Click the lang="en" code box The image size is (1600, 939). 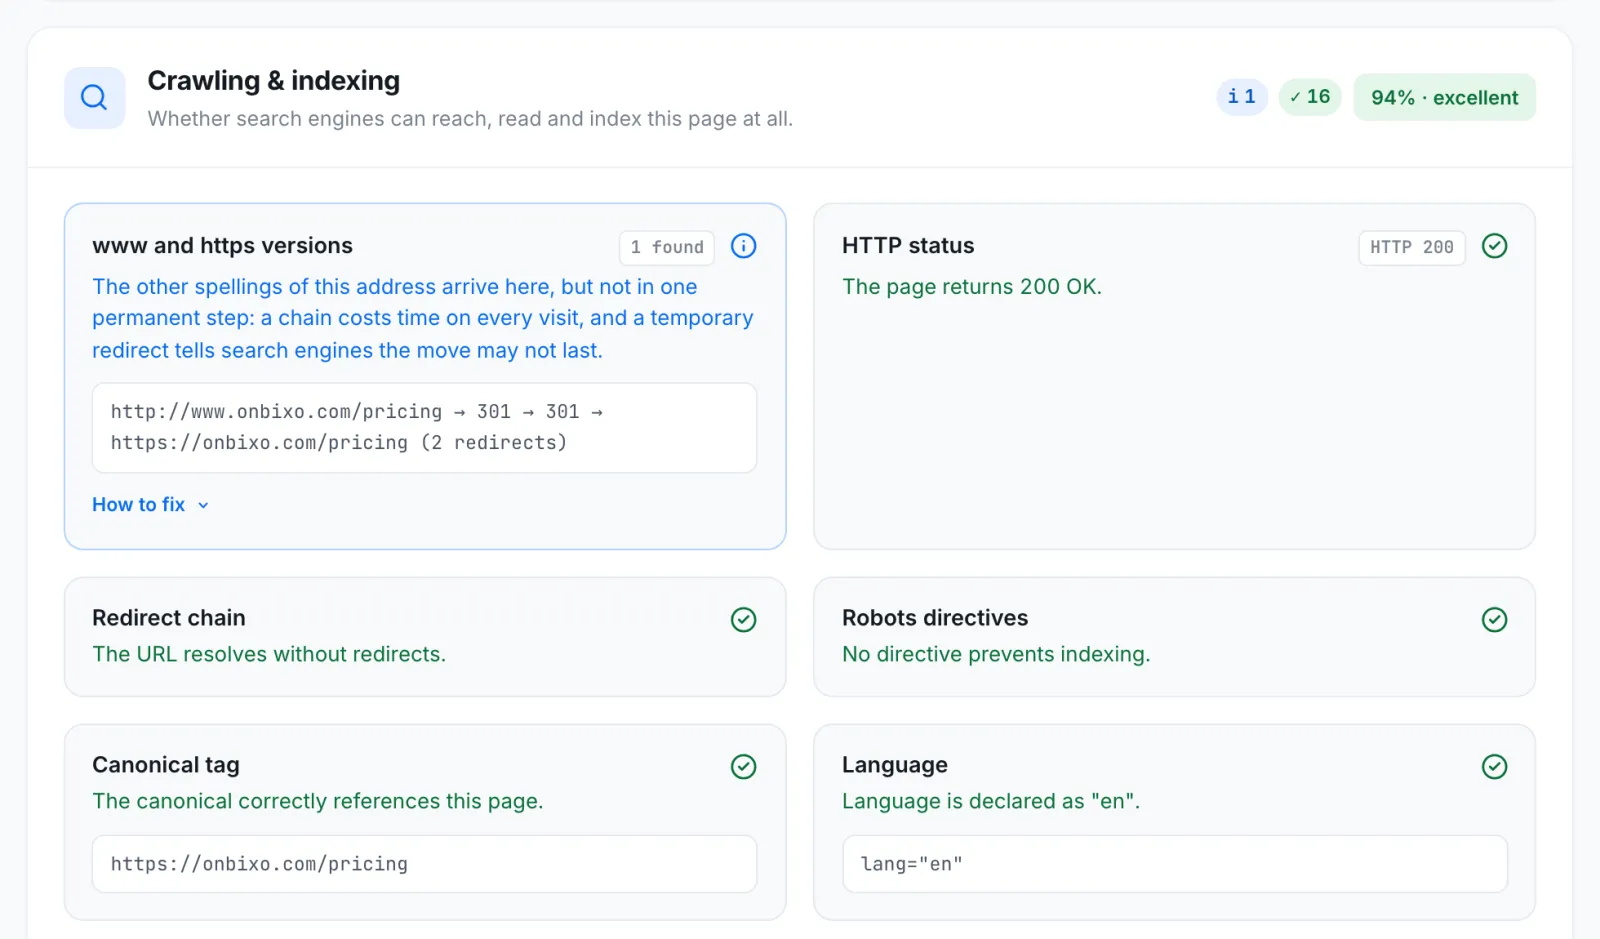pos(1175,864)
